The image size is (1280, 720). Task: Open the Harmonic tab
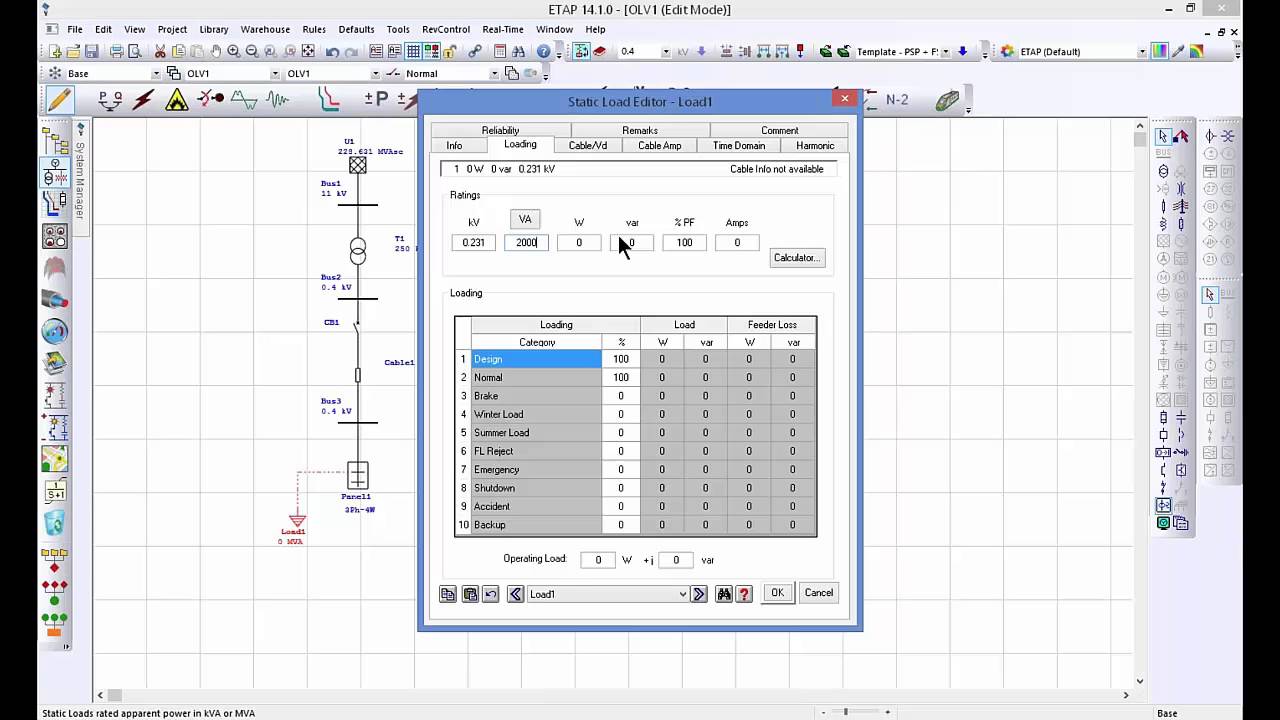(815, 146)
